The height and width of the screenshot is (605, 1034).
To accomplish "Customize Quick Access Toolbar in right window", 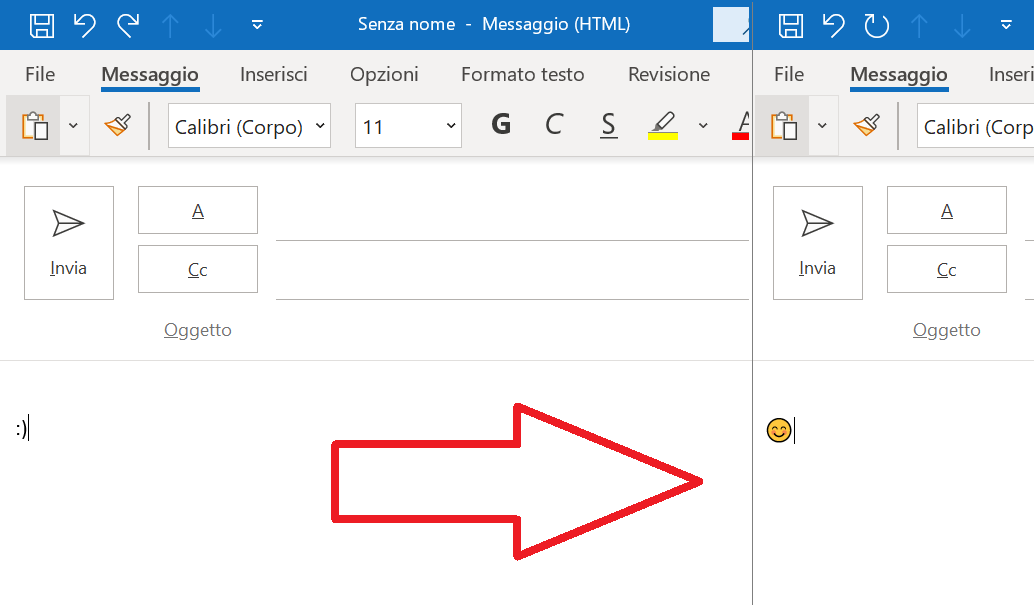I will (1006, 25).
